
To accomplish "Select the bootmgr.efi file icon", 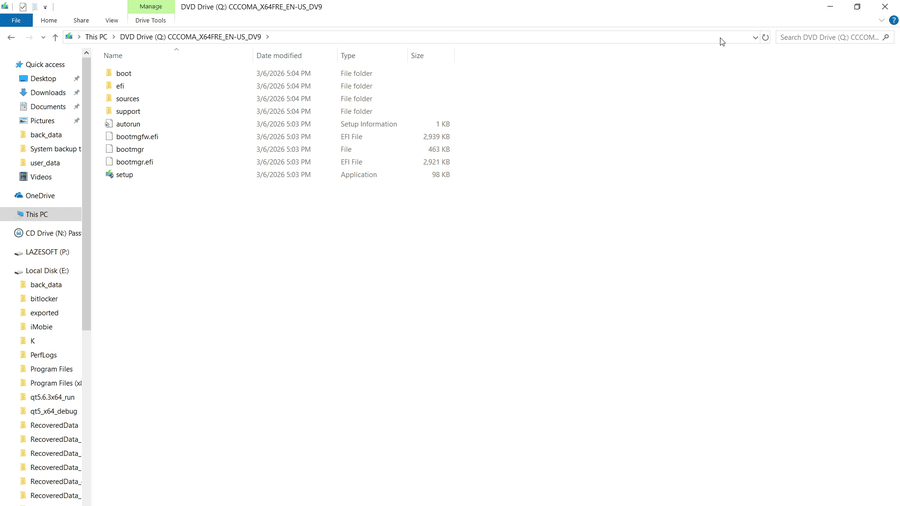I will [109, 161].
